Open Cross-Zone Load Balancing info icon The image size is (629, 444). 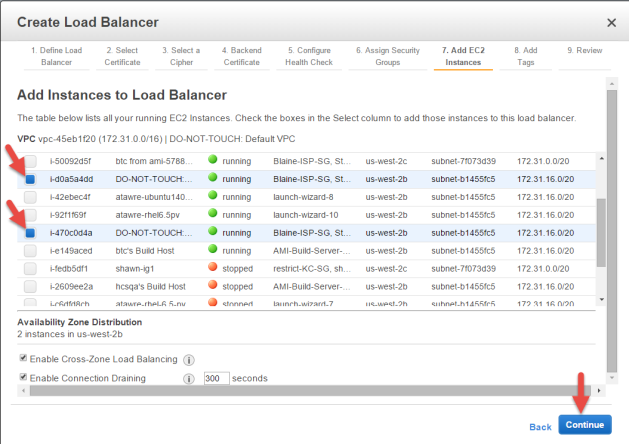(189, 360)
